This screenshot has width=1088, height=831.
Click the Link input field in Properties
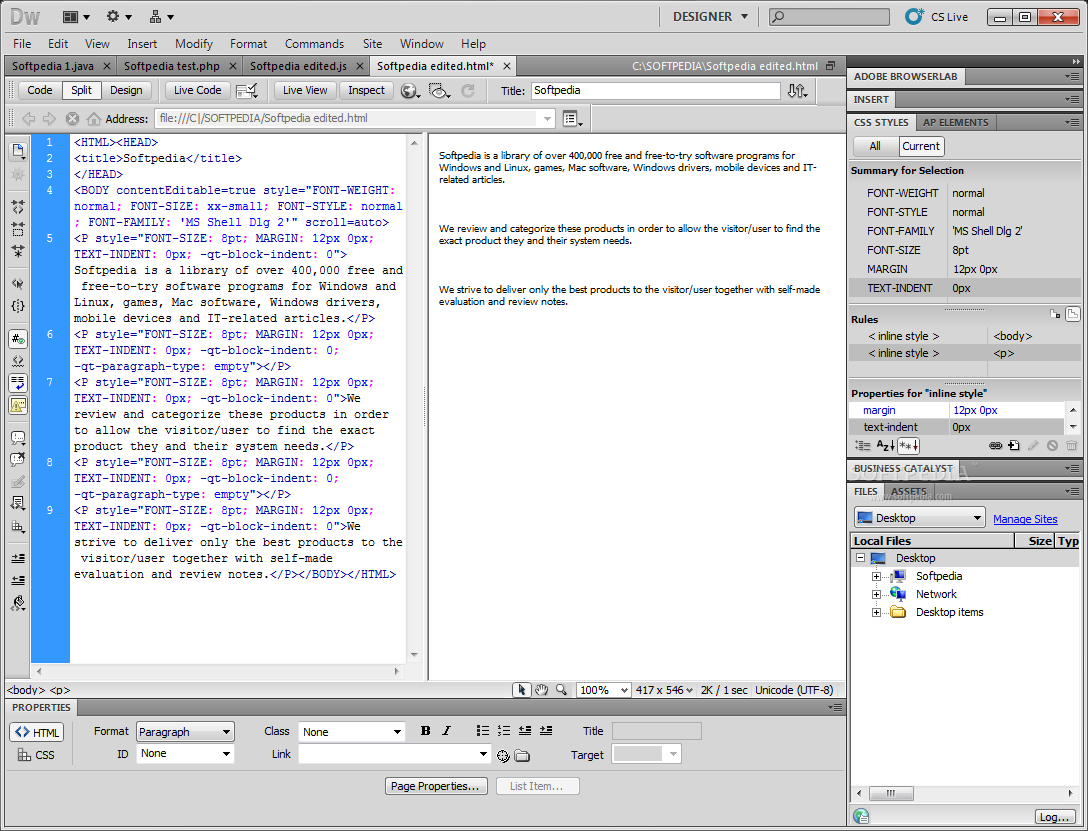coord(394,754)
